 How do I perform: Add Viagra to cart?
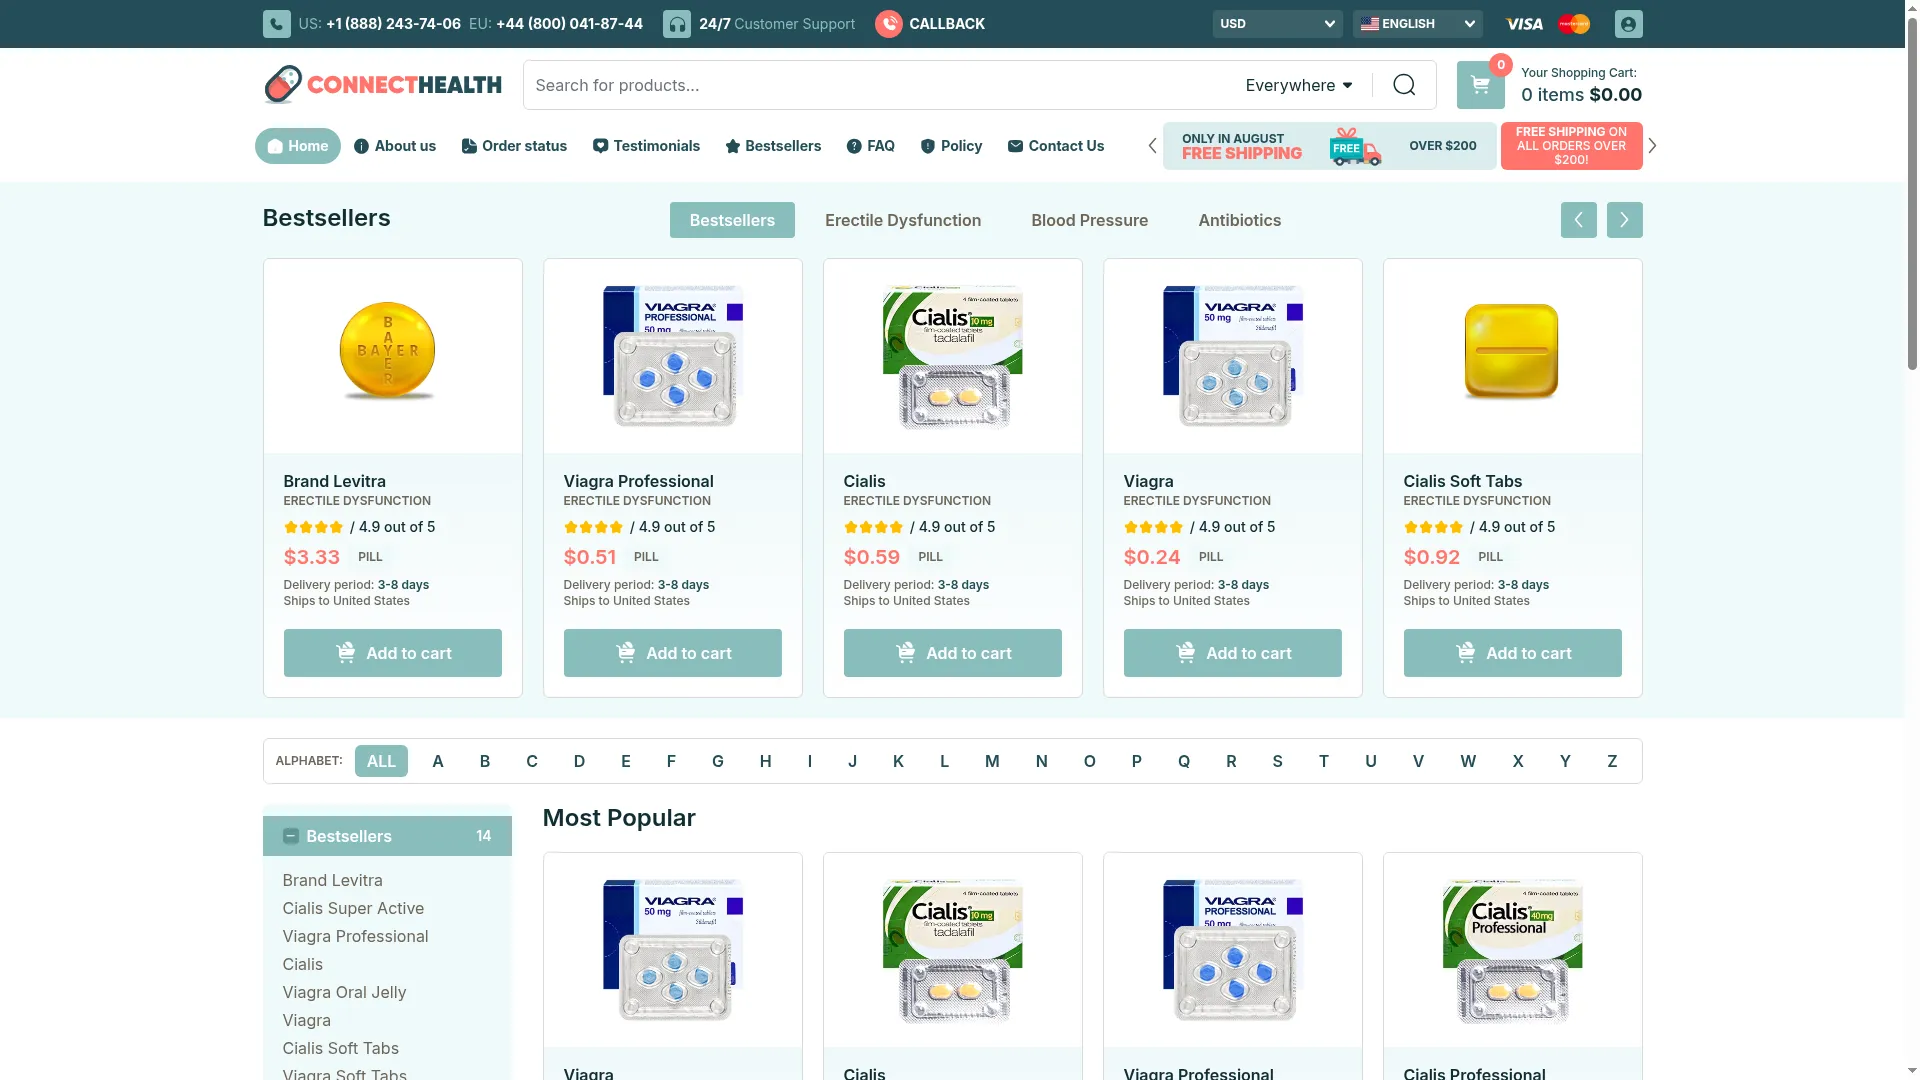point(1233,653)
